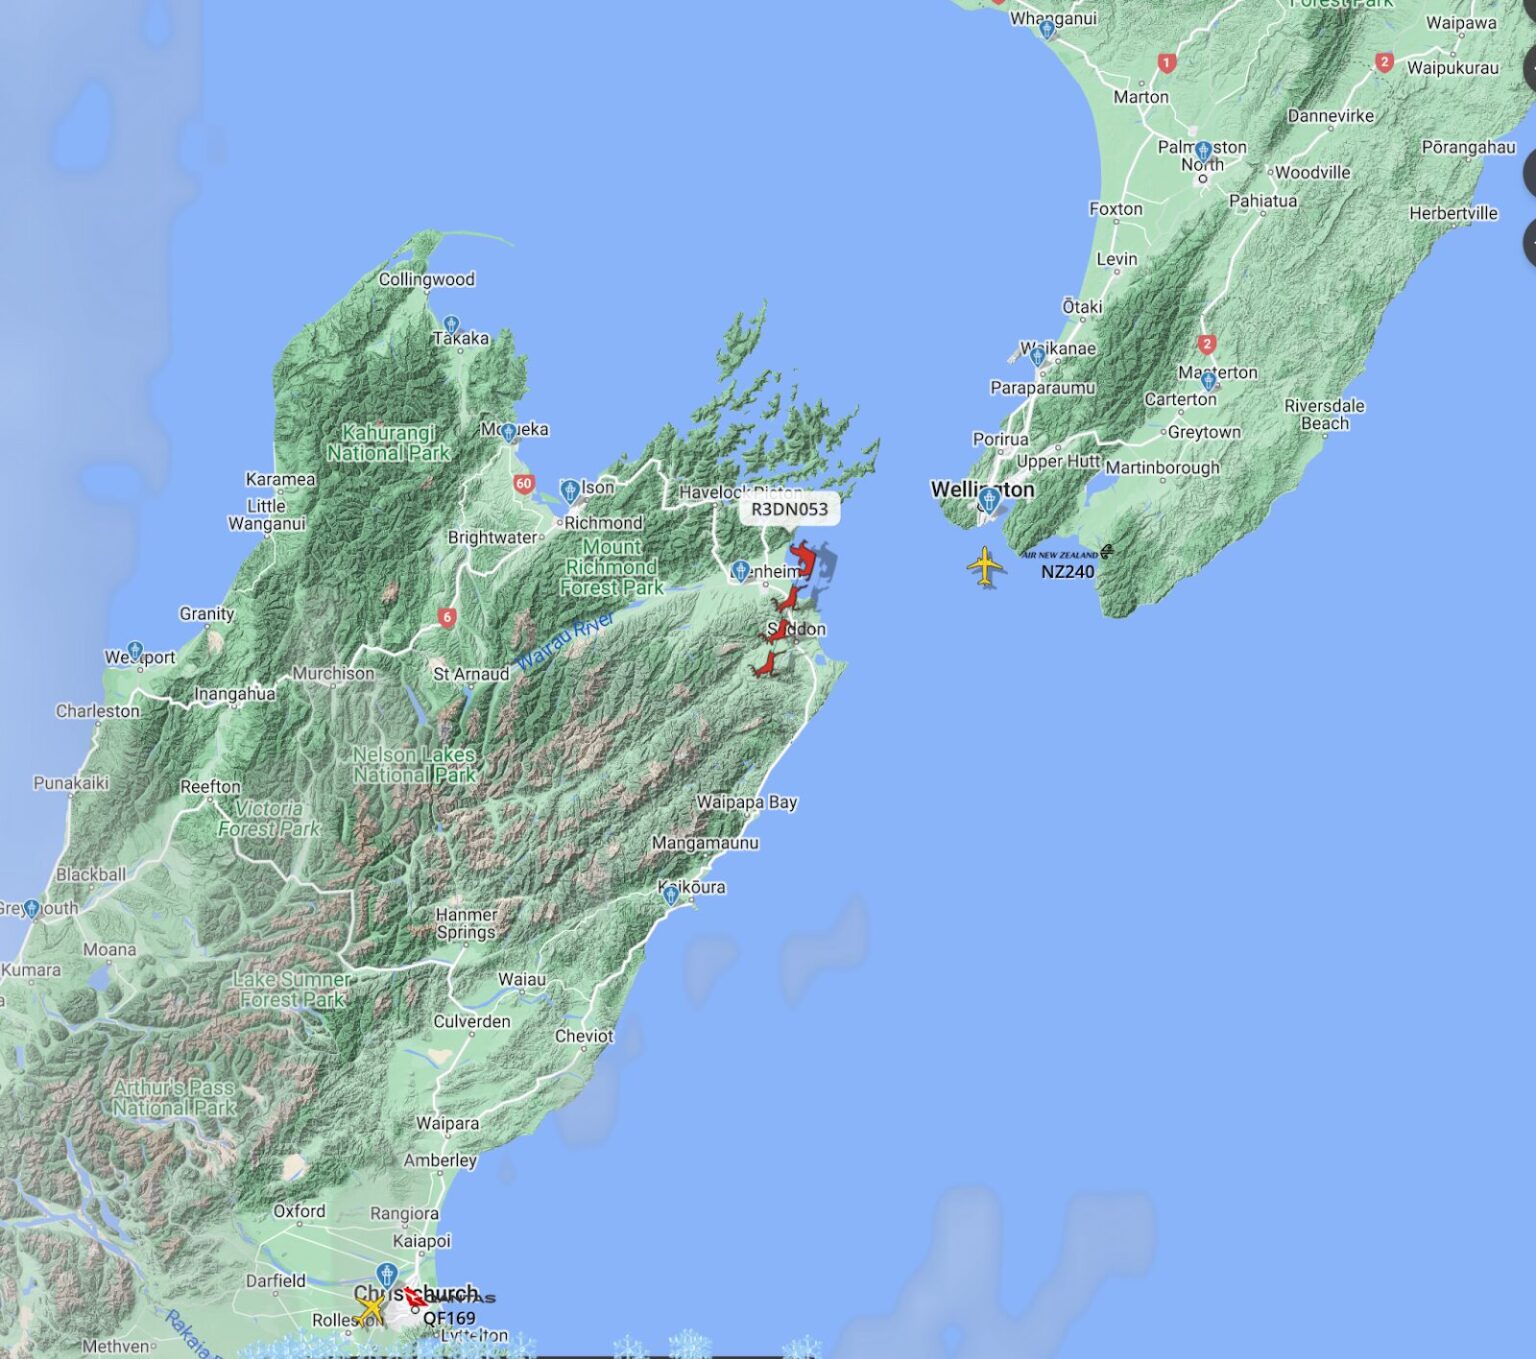Click the Whanganui airport pin
This screenshot has width=1536, height=1359.
tap(1047, 29)
